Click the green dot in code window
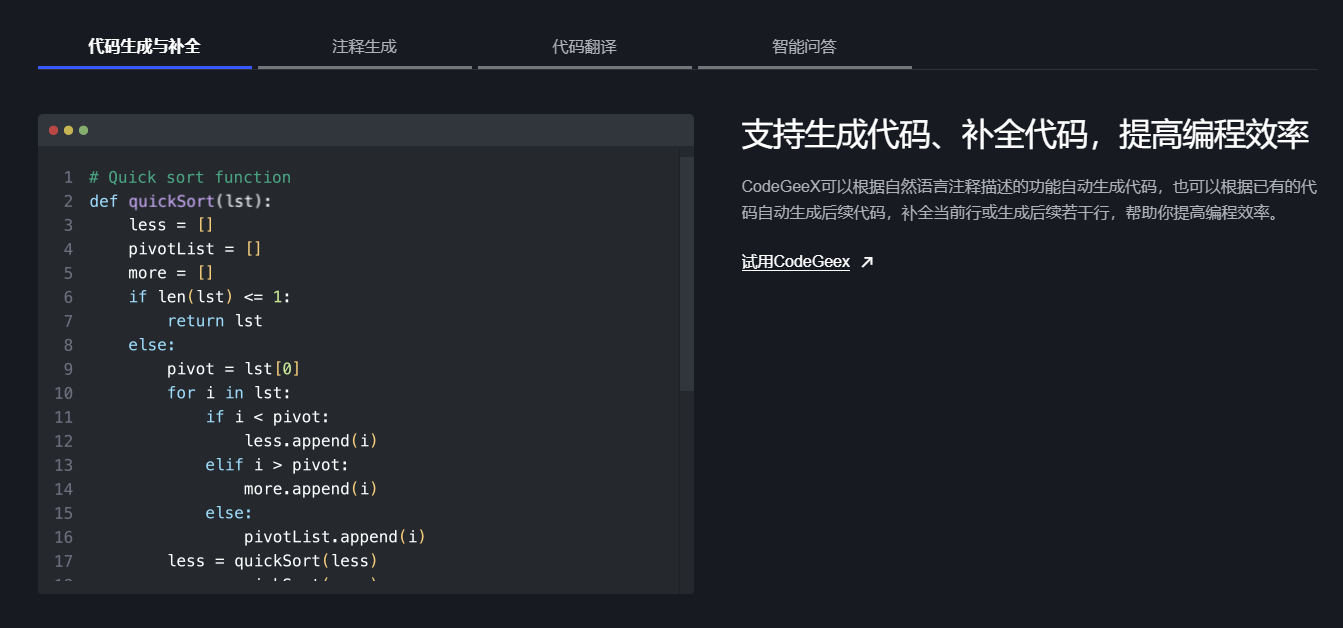1343x628 pixels. coord(83,130)
